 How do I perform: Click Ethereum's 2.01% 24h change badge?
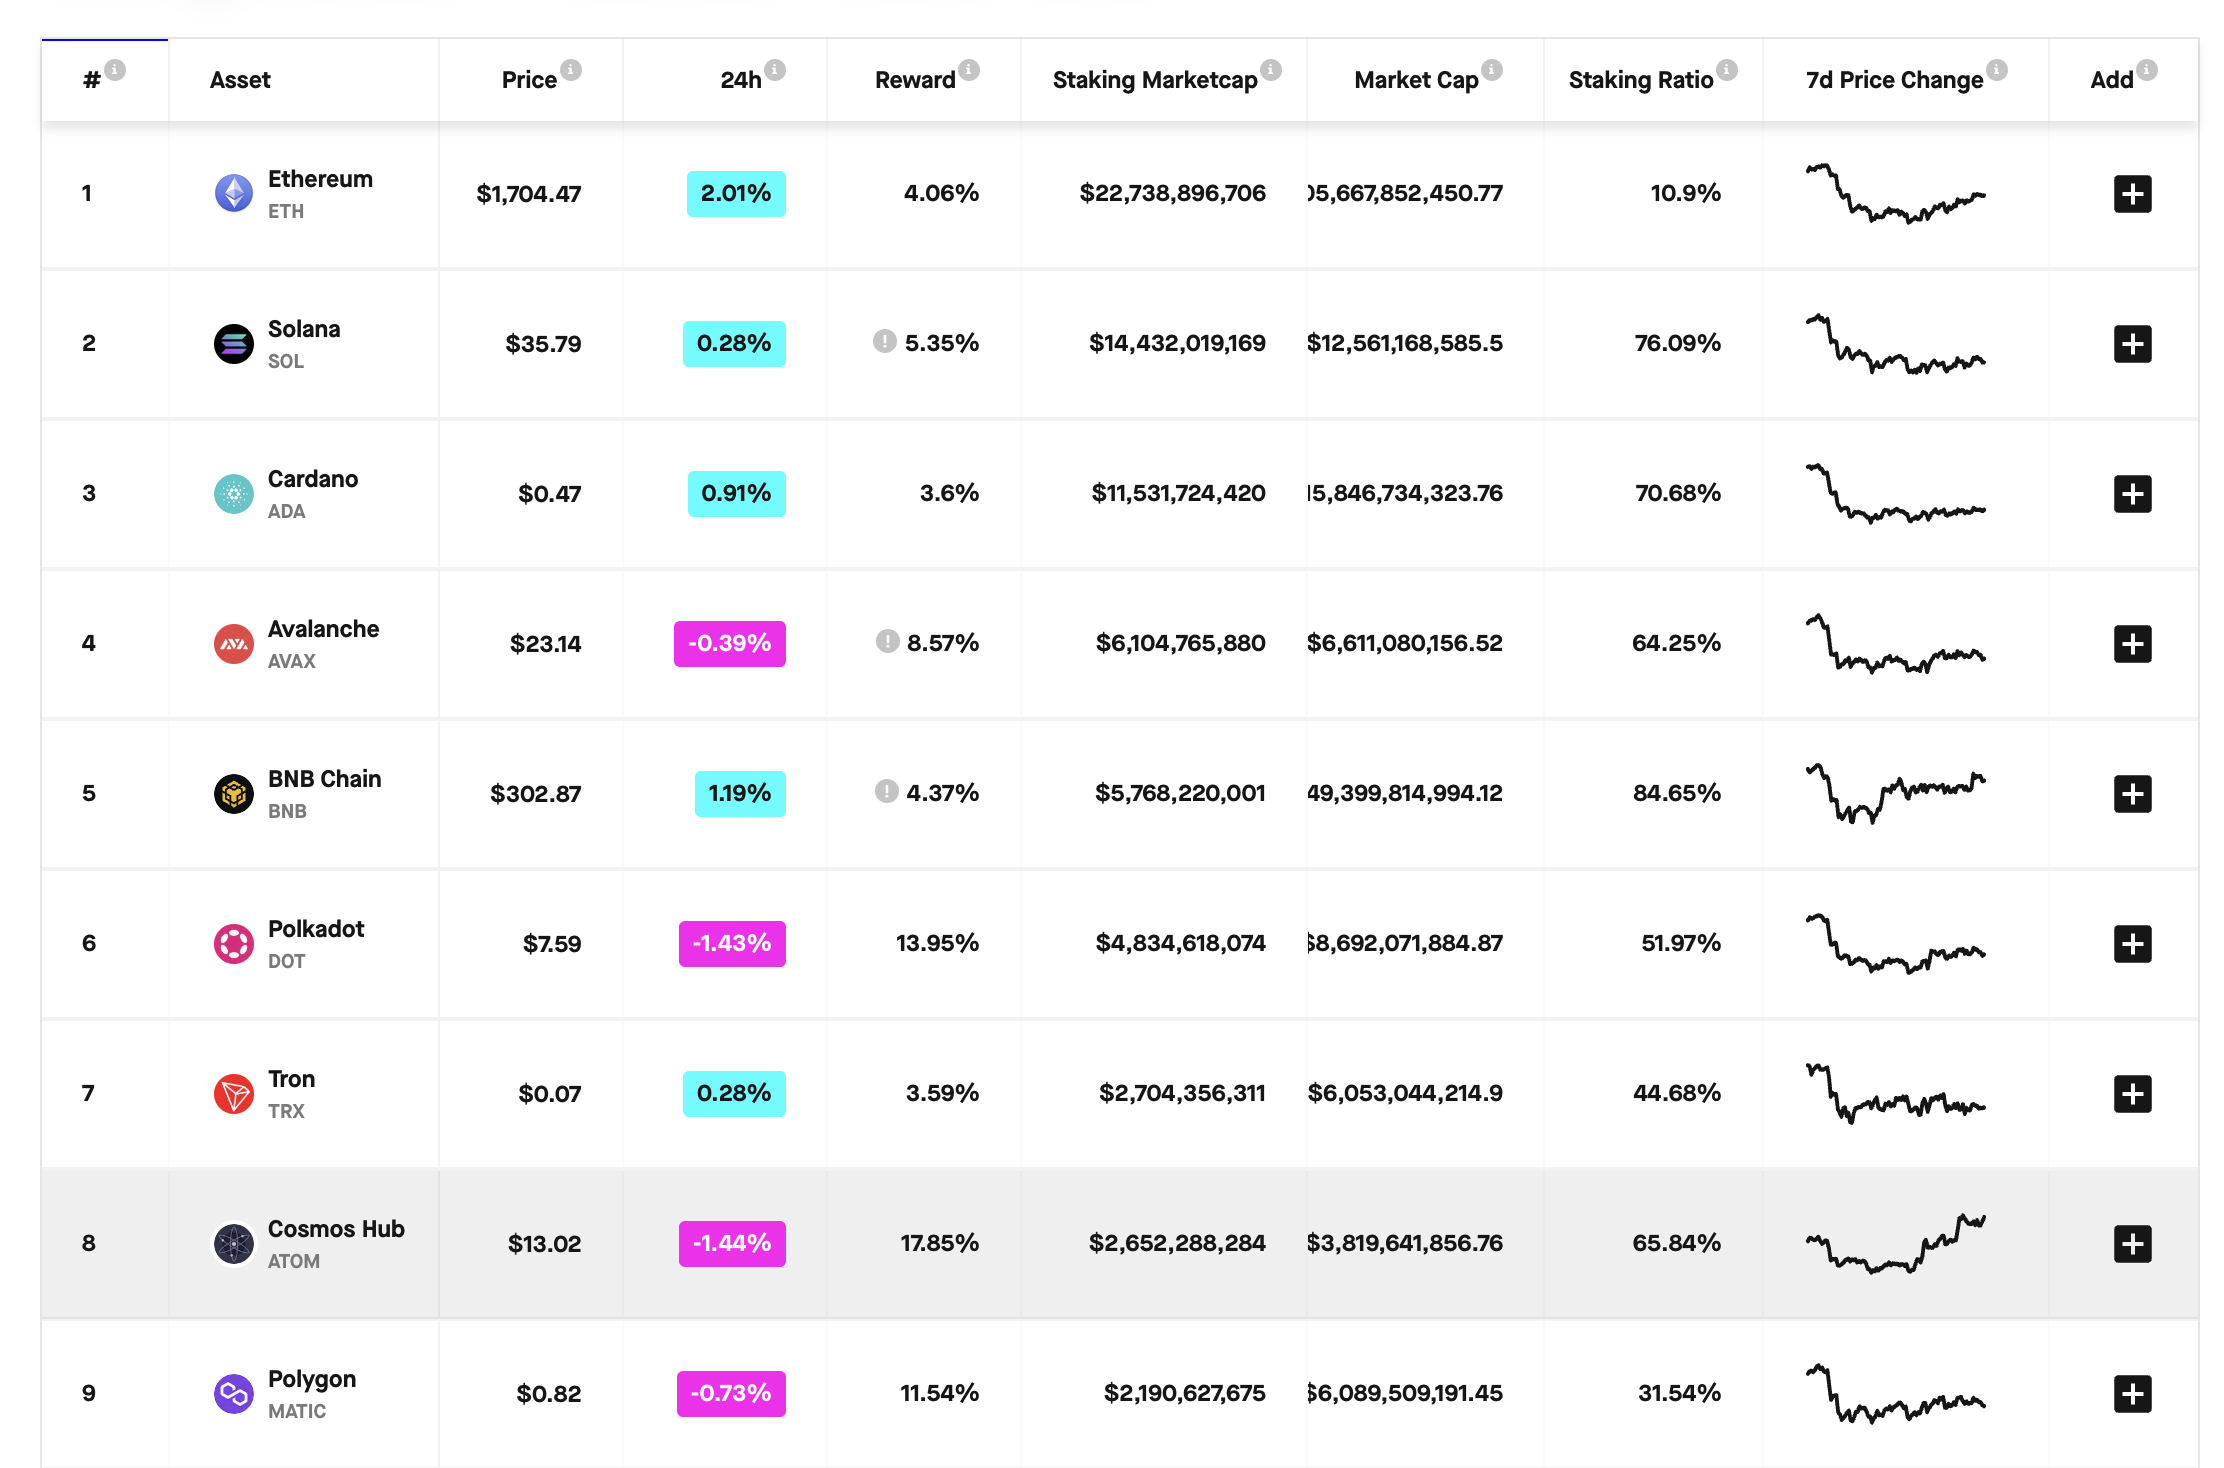coord(736,194)
